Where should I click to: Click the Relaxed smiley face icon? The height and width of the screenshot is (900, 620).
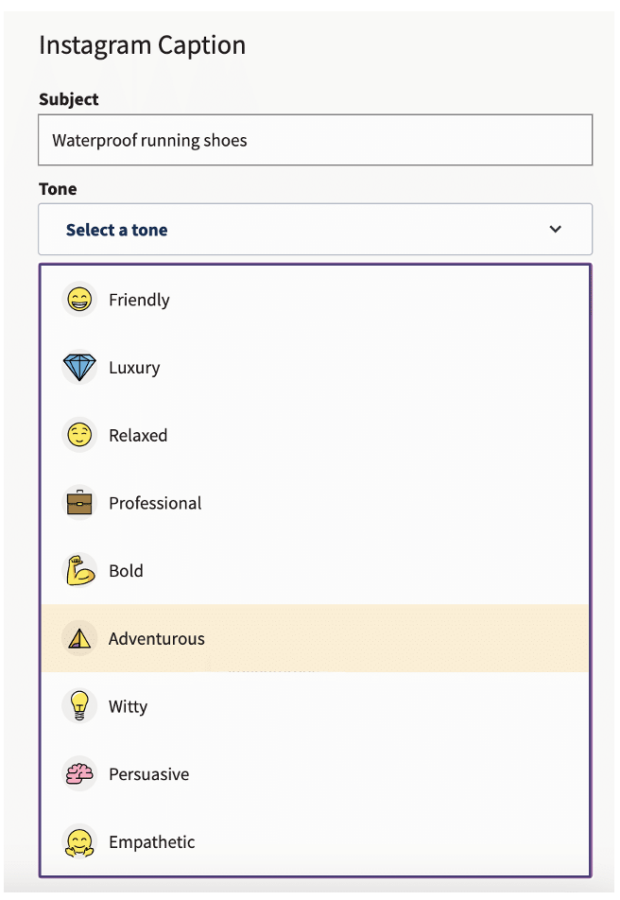click(79, 435)
